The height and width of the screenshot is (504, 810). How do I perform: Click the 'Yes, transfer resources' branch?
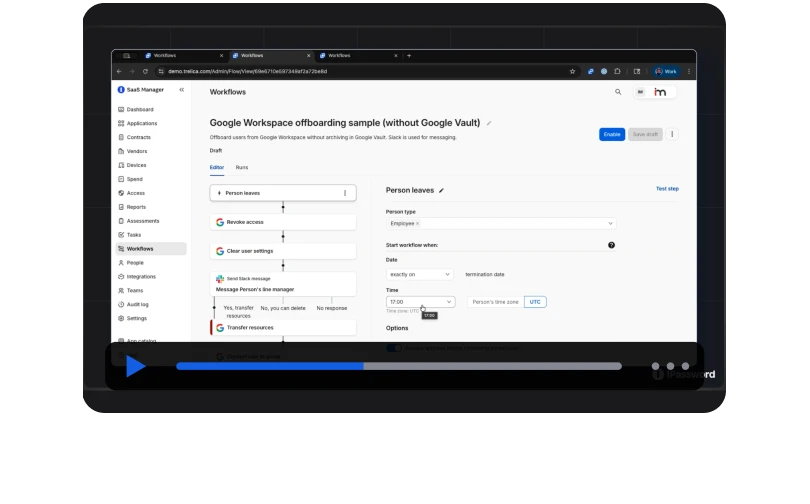238,312
